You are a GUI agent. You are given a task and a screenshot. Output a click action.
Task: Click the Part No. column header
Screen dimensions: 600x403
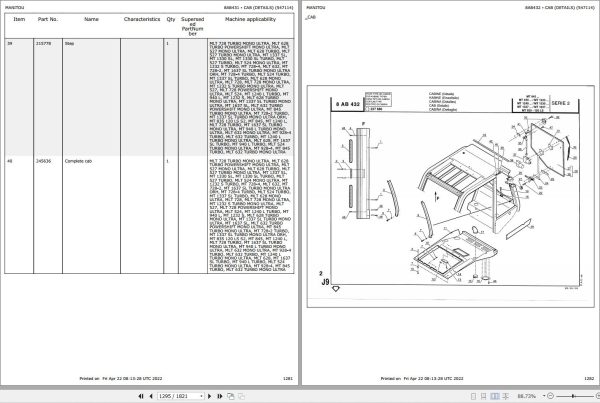click(x=48, y=19)
